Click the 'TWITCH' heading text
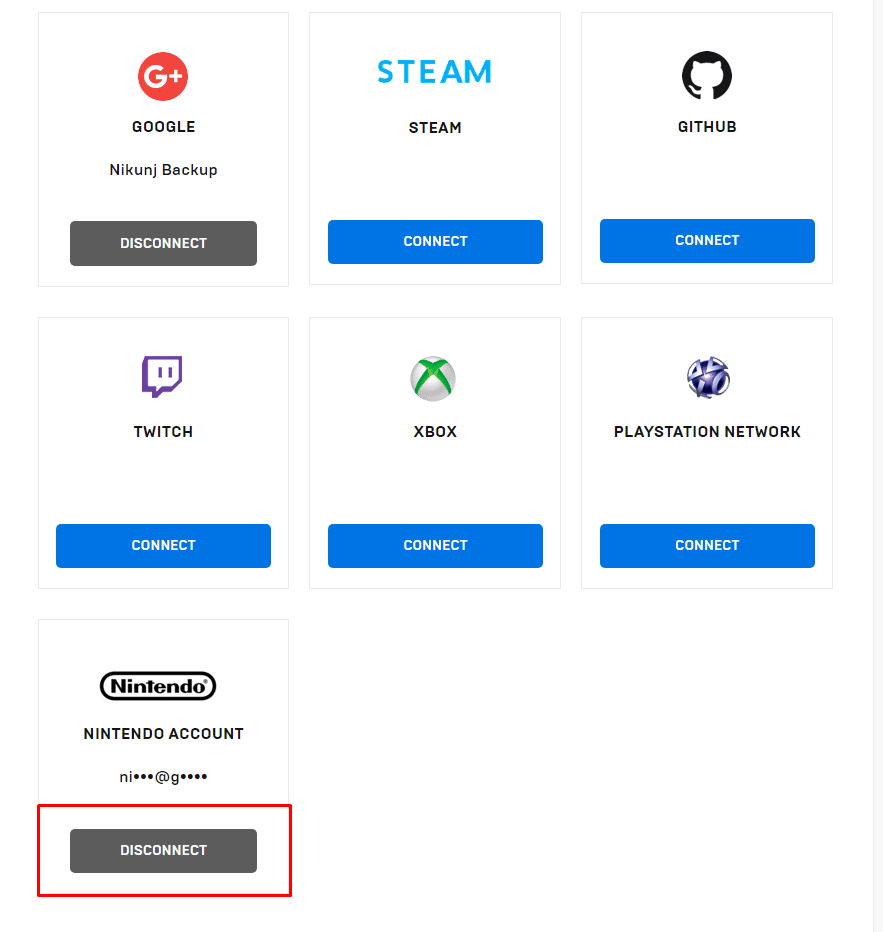This screenshot has width=883, height=932. (163, 432)
